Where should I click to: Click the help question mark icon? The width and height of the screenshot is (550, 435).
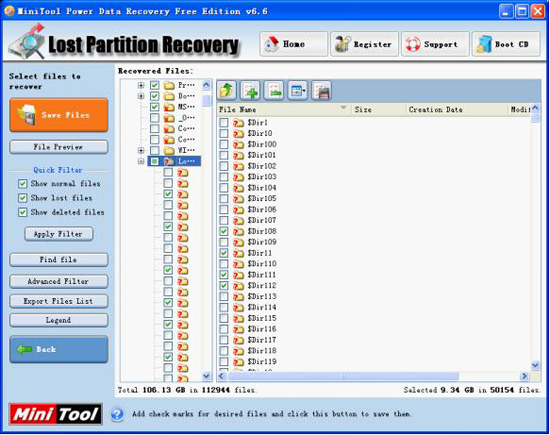pos(117,414)
